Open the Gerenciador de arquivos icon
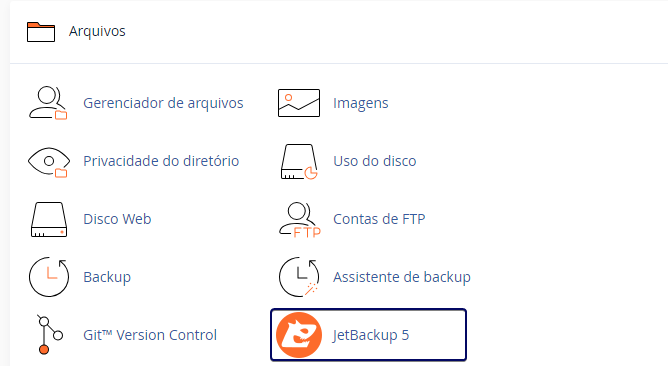 tap(48, 103)
